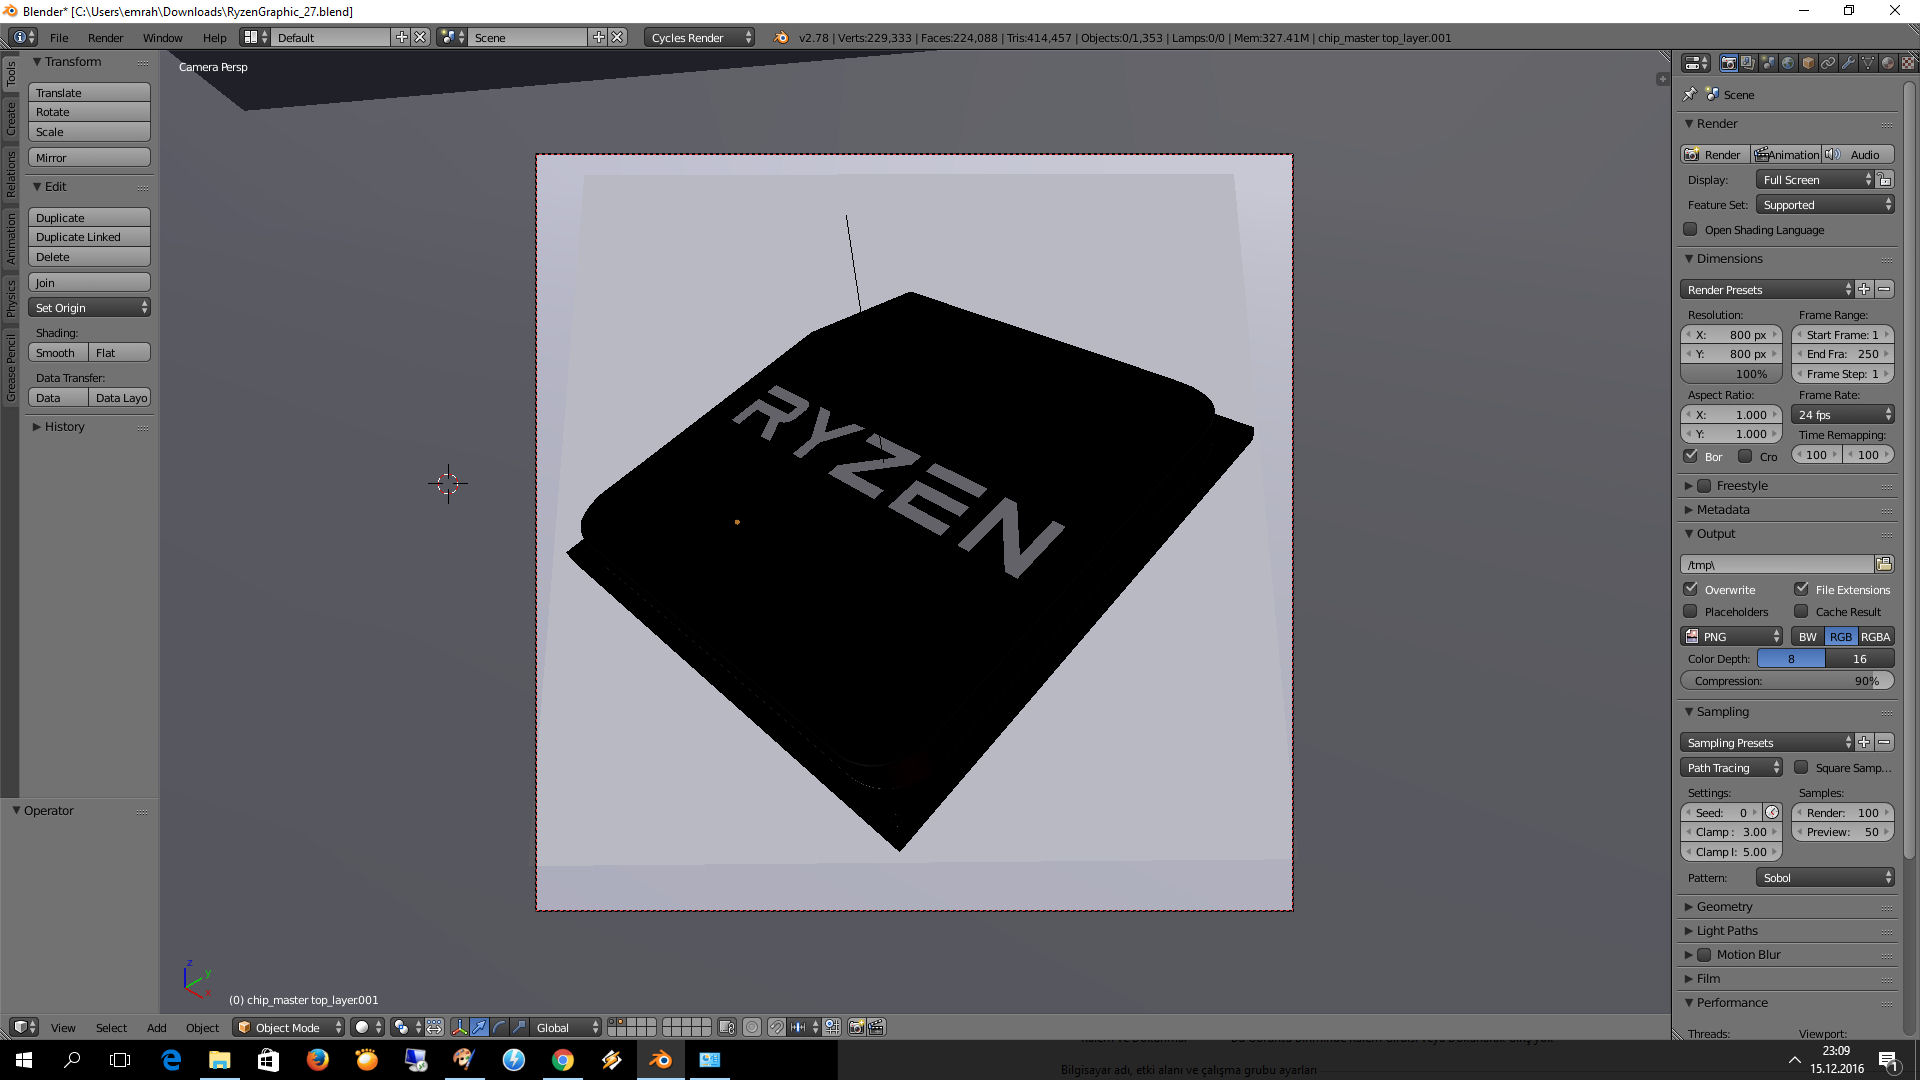The height and width of the screenshot is (1080, 1920).
Task: Select the scale manipulator icon
Action: click(519, 1027)
